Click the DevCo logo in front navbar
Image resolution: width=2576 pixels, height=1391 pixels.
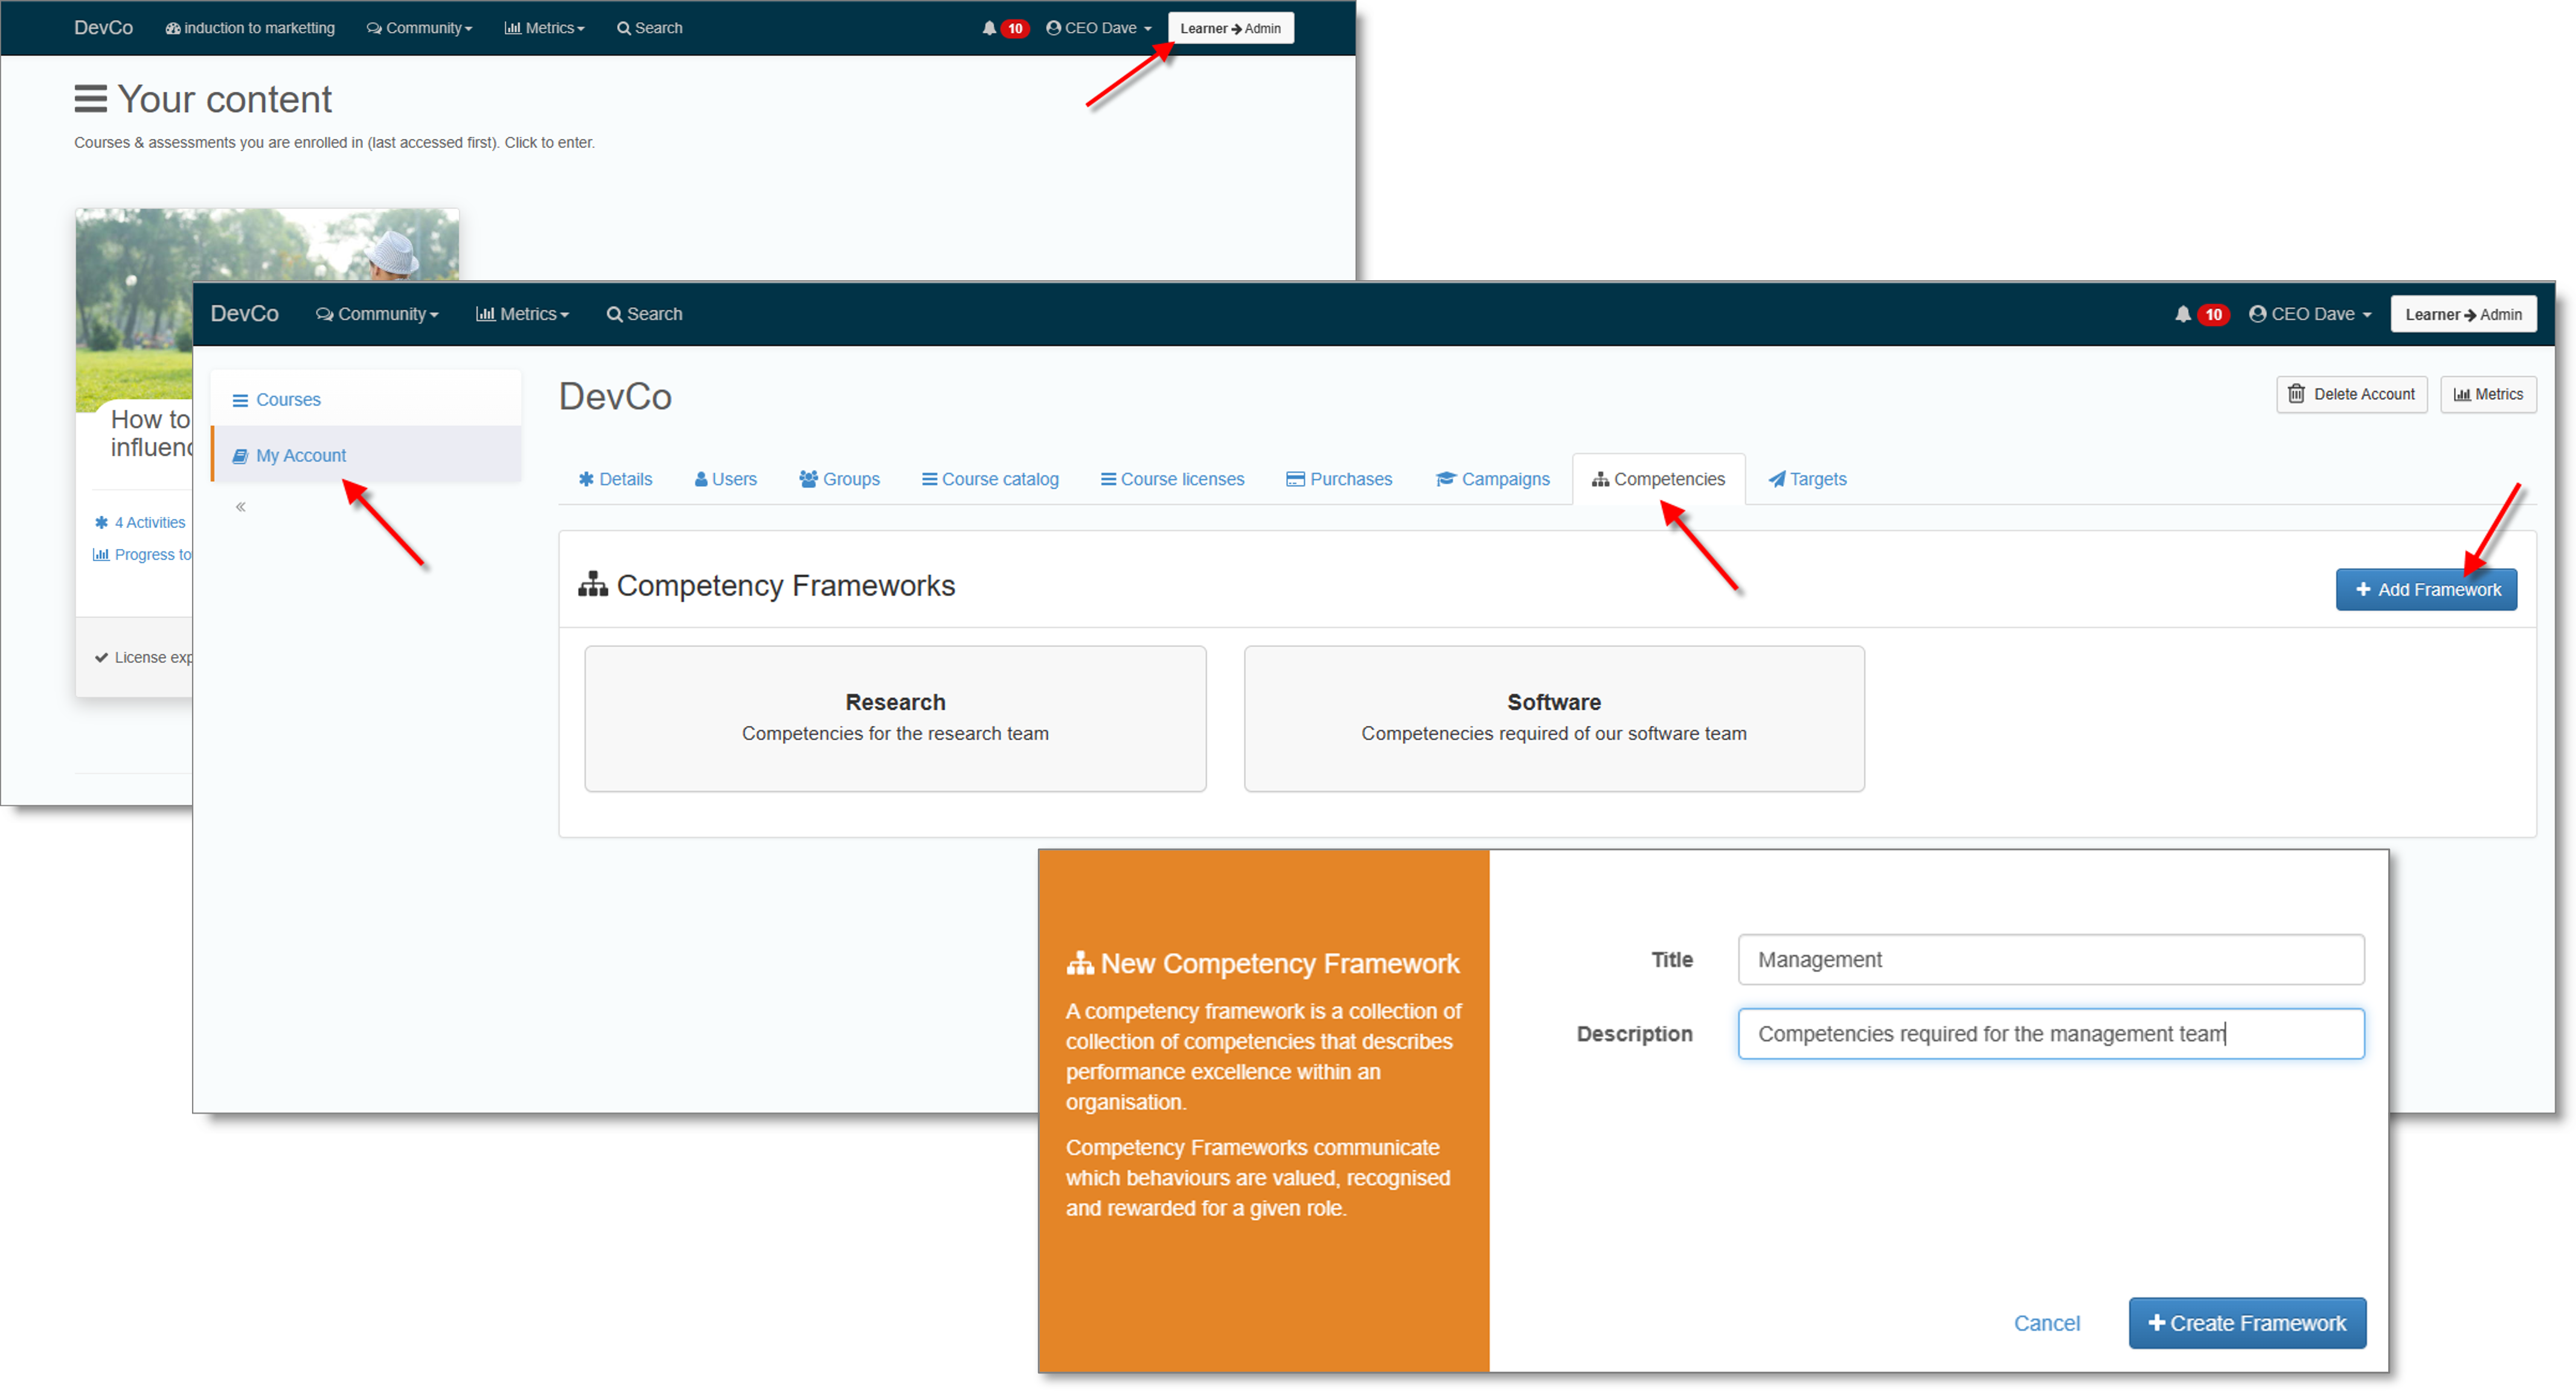(x=244, y=314)
